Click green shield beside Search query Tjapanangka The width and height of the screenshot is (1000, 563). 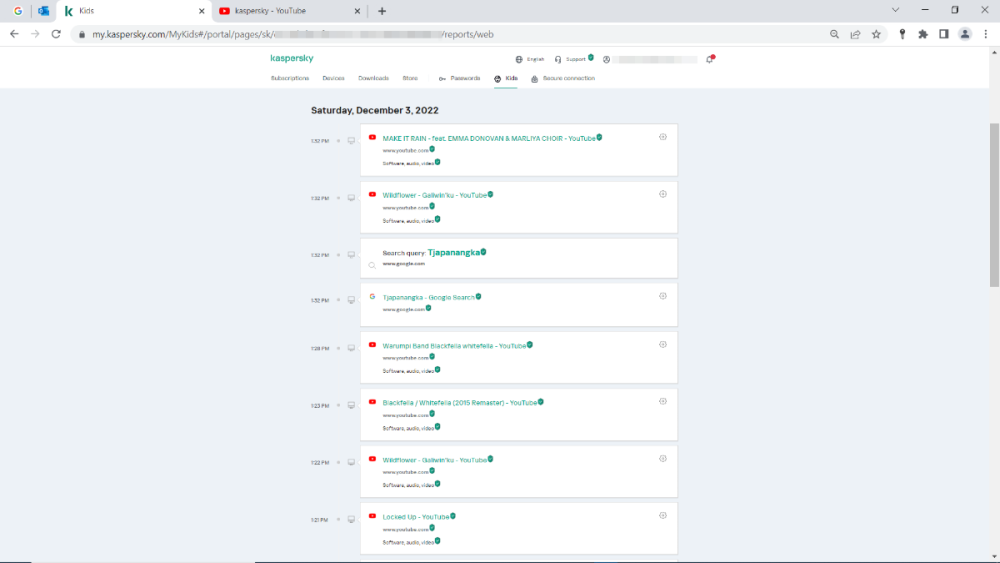tap(483, 252)
